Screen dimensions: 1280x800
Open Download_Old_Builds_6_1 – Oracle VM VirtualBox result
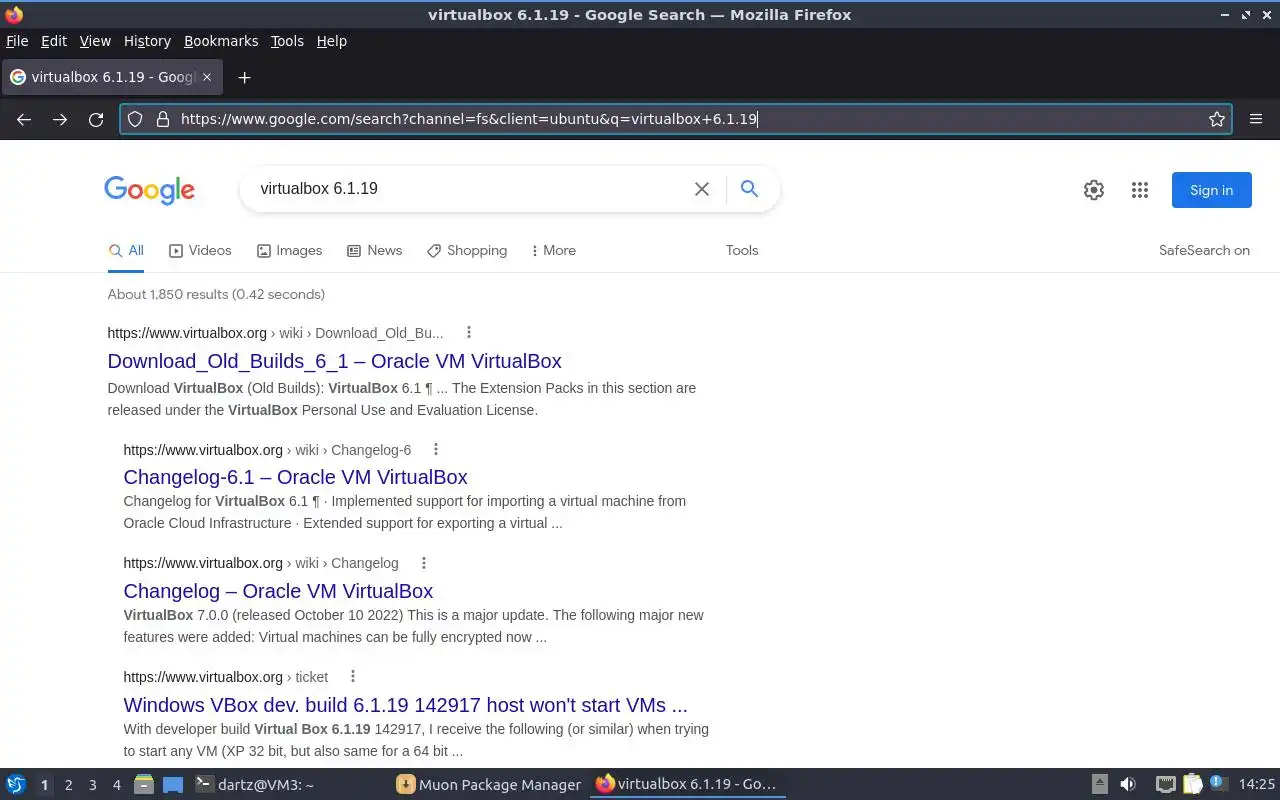coord(334,361)
